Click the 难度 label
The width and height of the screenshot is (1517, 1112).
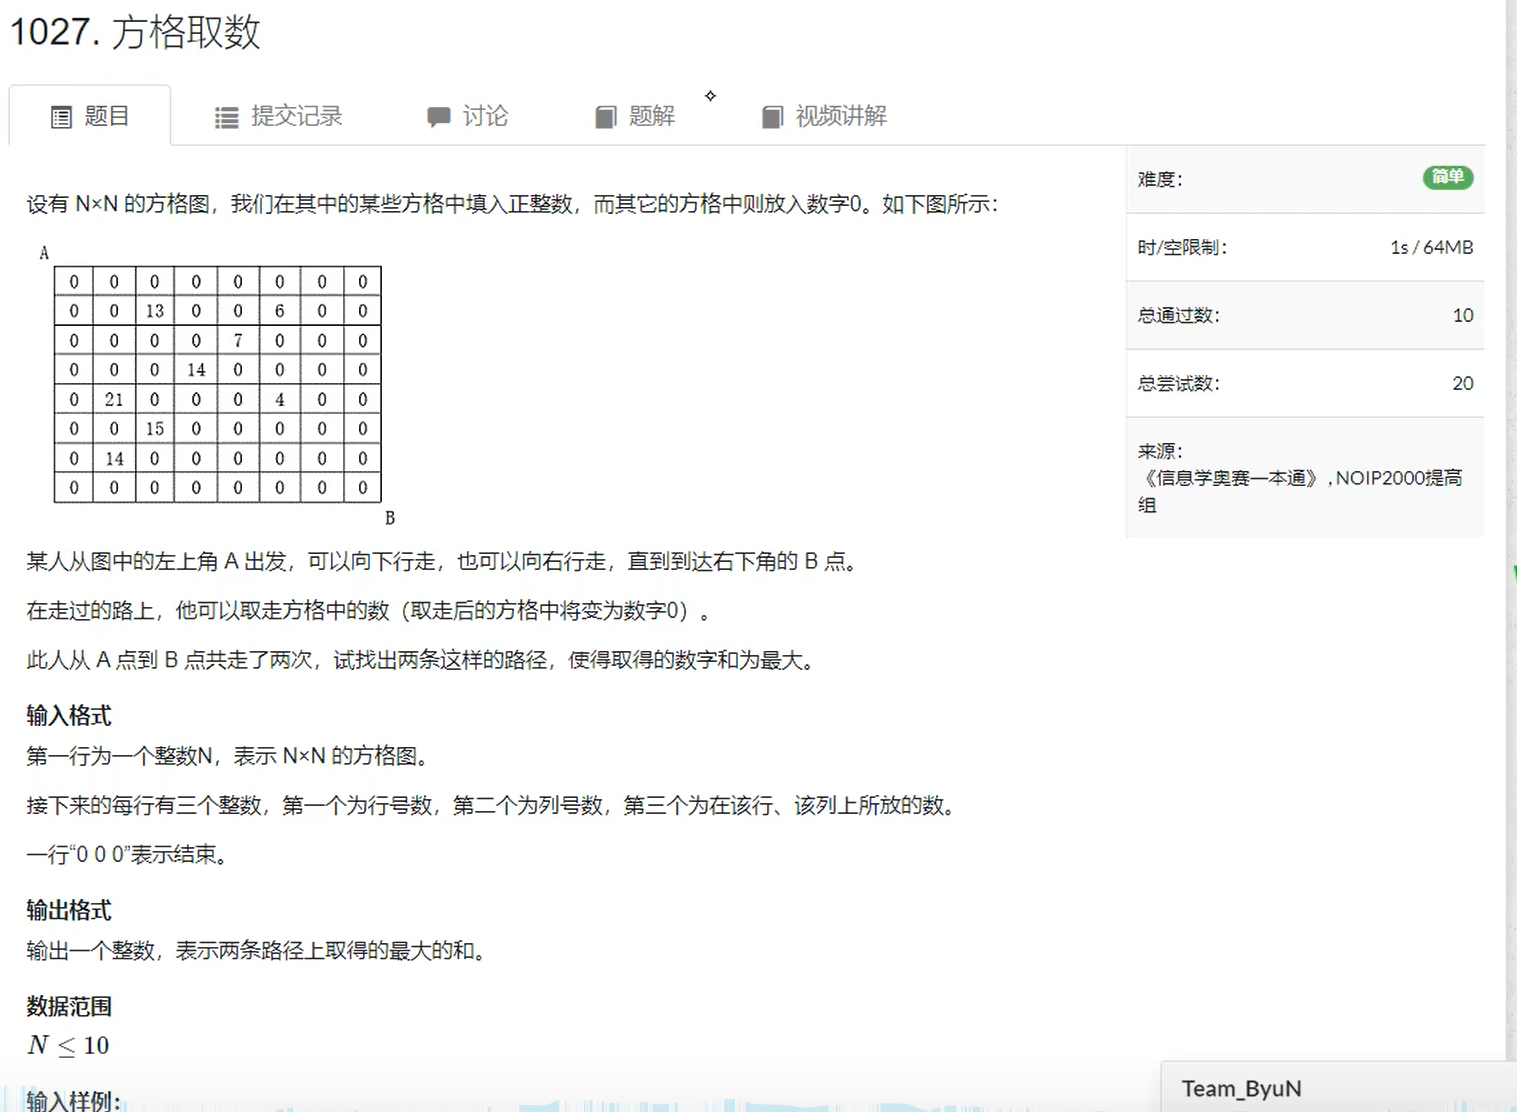pos(1160,179)
